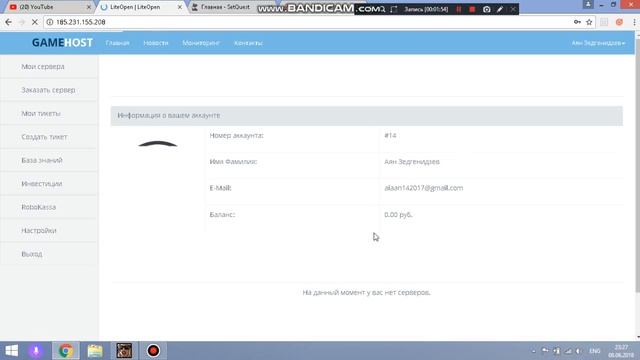Open Мои тикеты in the sidebar
The width and height of the screenshot is (640, 360).
(x=41, y=113)
